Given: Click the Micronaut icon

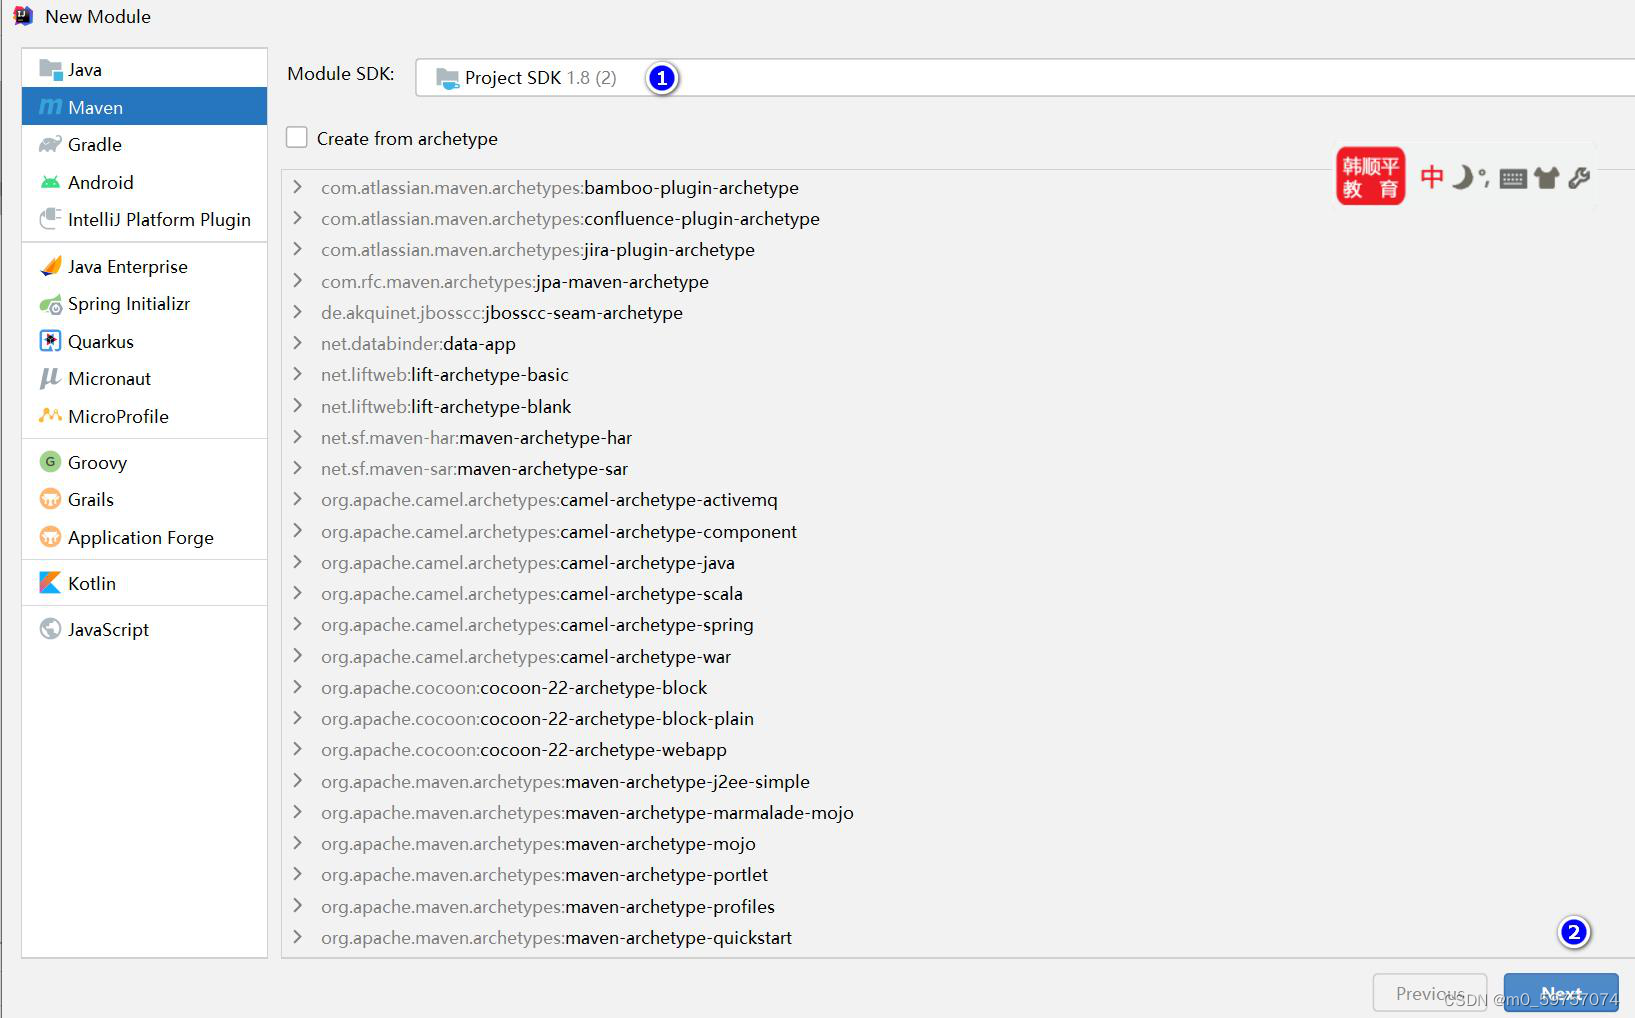Looking at the screenshot, I should (x=50, y=378).
